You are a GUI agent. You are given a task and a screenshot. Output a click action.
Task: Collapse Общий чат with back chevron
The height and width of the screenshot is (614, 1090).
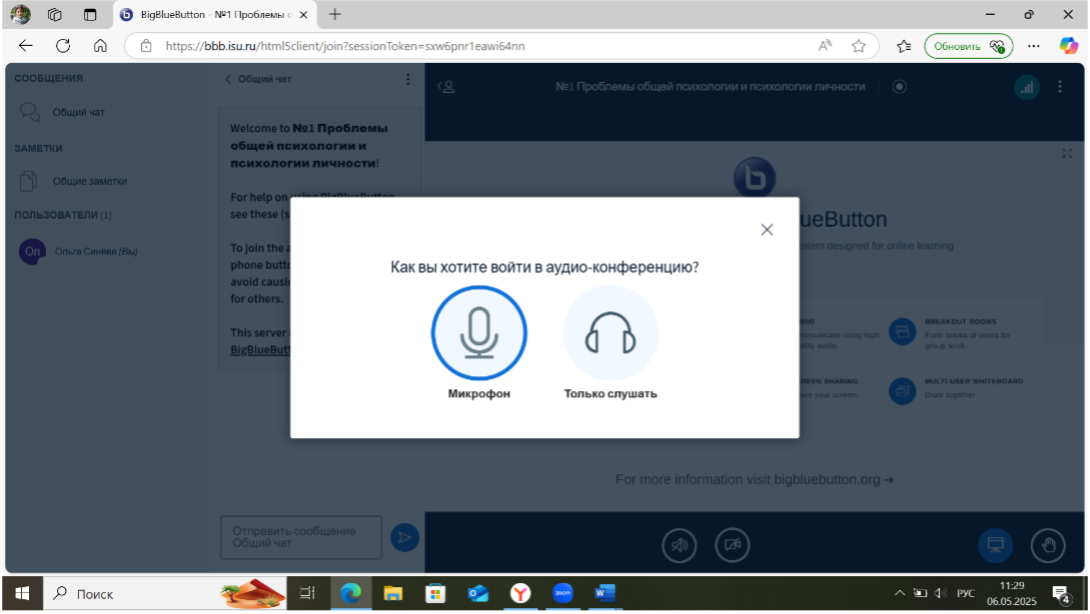click(228, 79)
